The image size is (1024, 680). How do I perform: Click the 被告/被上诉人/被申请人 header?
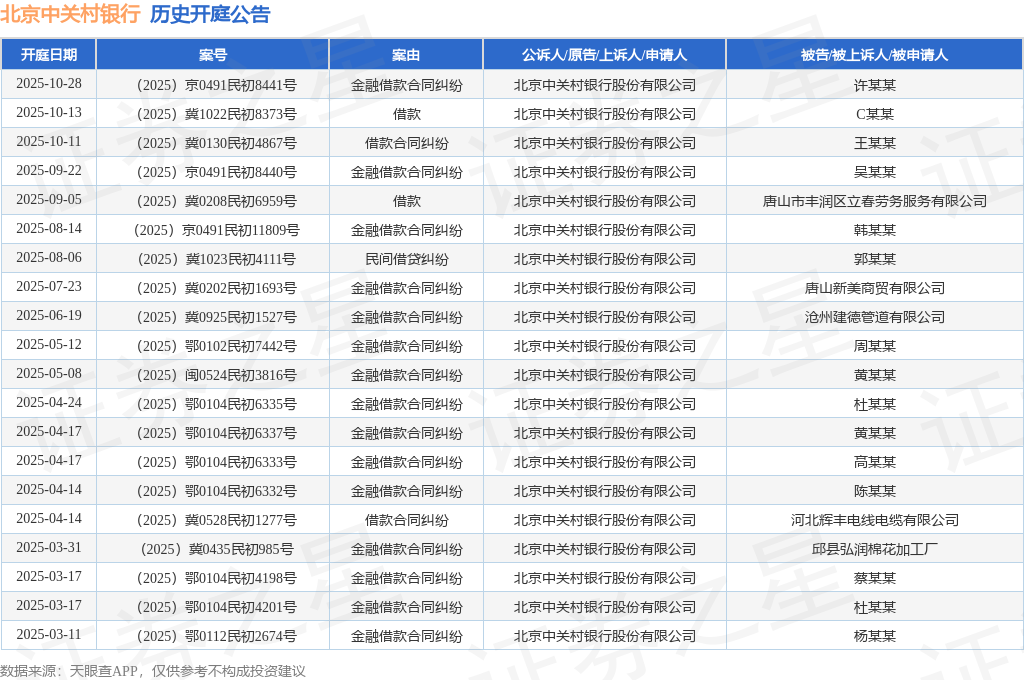[x=874, y=55]
